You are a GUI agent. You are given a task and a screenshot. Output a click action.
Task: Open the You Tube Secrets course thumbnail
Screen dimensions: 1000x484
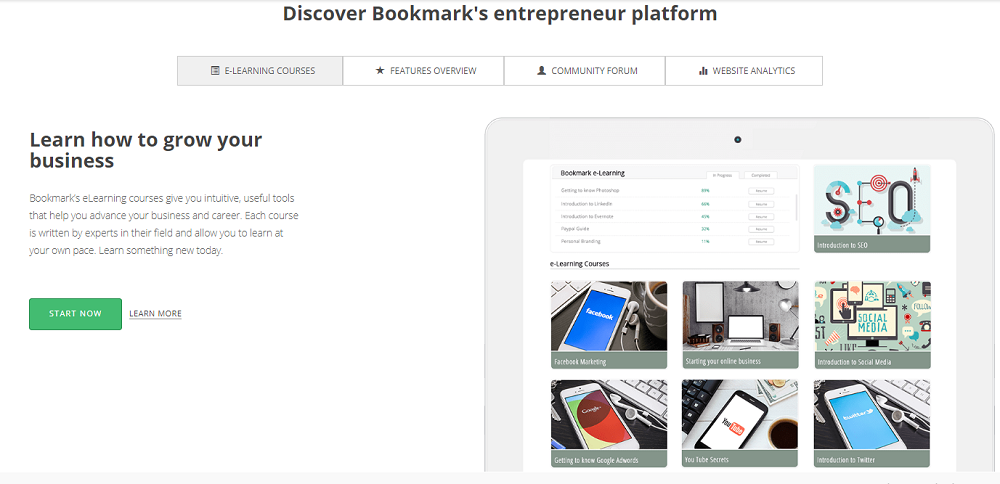coord(740,423)
